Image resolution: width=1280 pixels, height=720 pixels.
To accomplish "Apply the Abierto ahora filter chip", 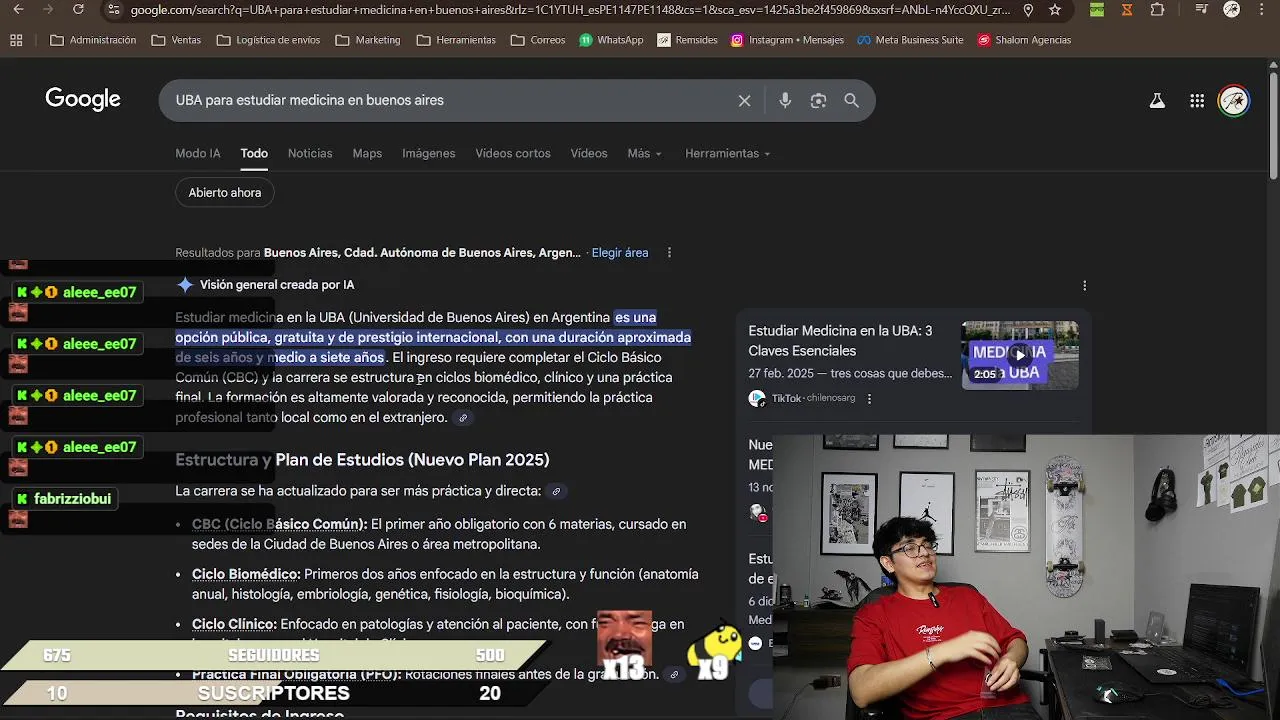I will click(x=225, y=192).
